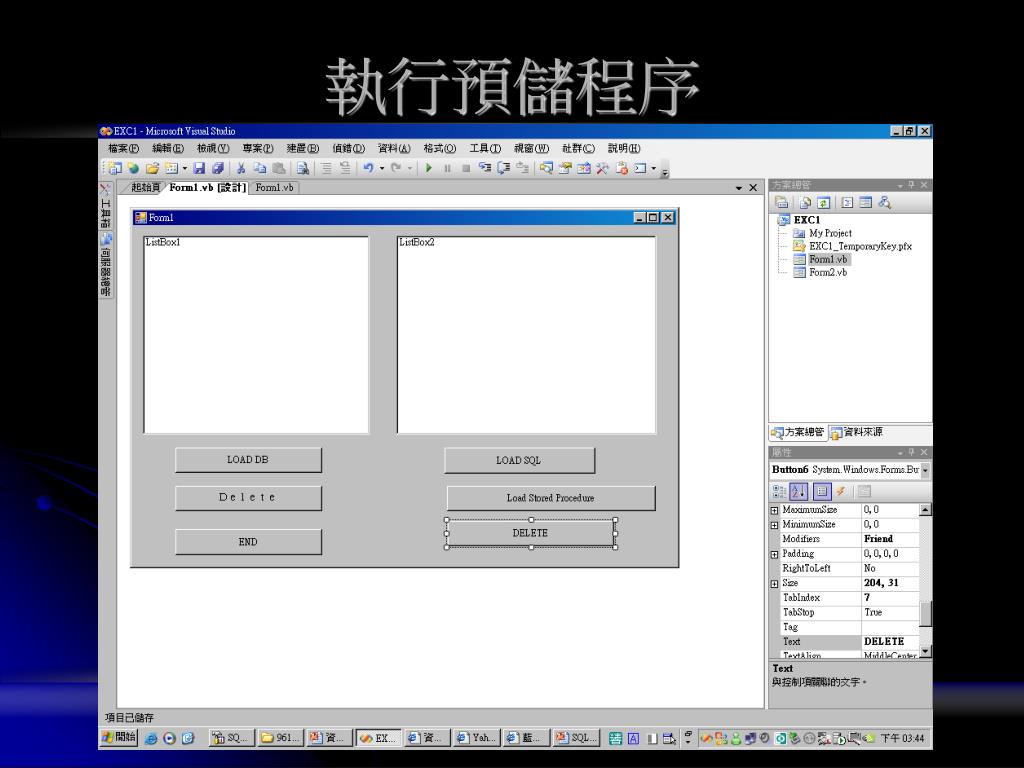Open the 檔案(F) File menu

123,149
